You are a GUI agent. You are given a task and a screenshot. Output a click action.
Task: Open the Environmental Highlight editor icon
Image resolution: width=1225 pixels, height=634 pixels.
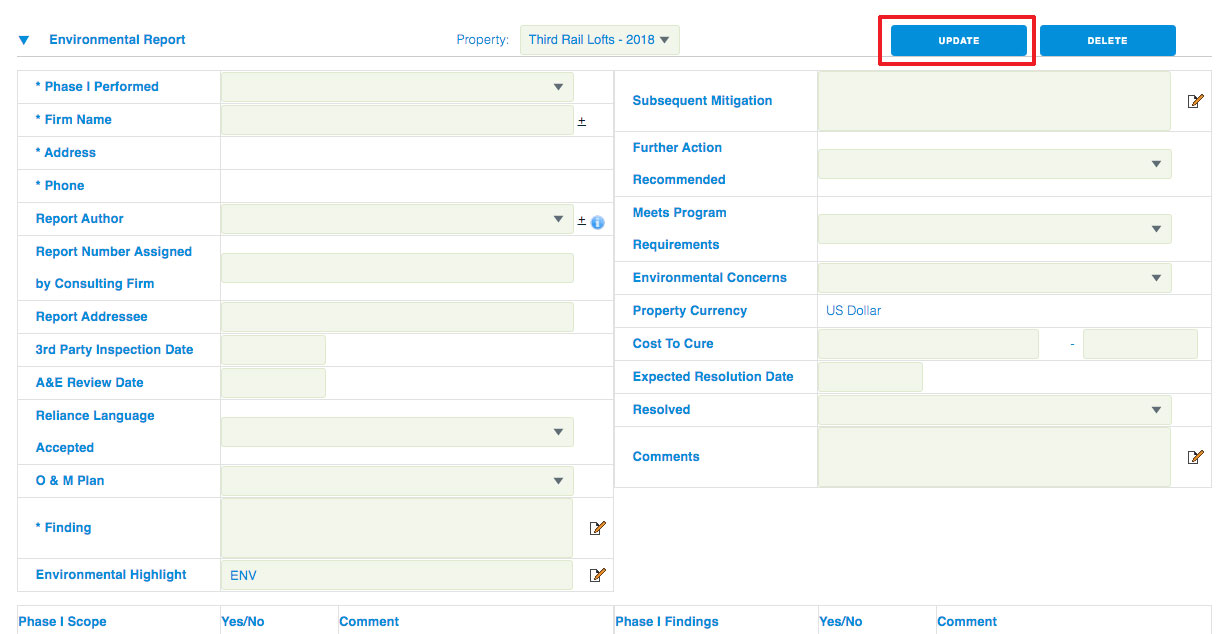pyautogui.click(x=598, y=575)
